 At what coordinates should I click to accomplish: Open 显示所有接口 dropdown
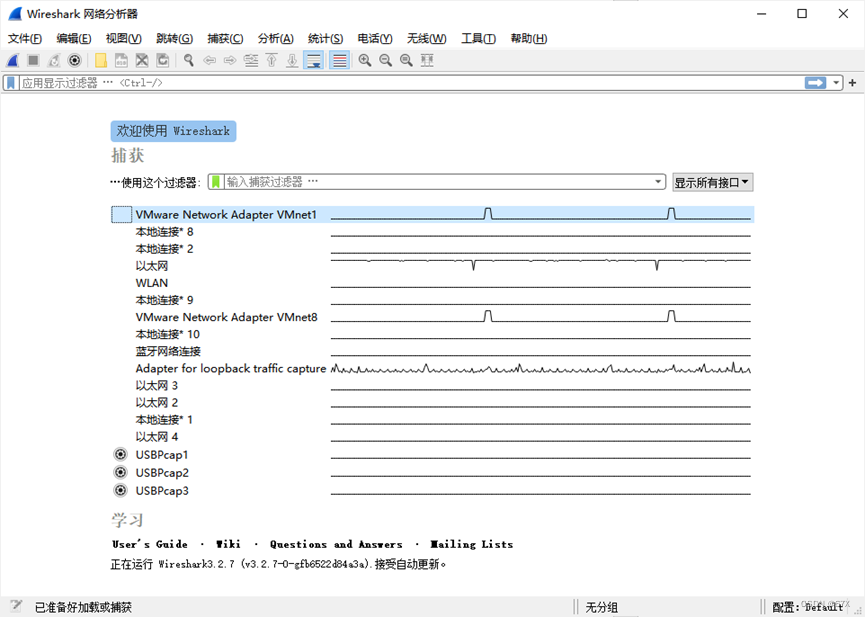click(712, 182)
